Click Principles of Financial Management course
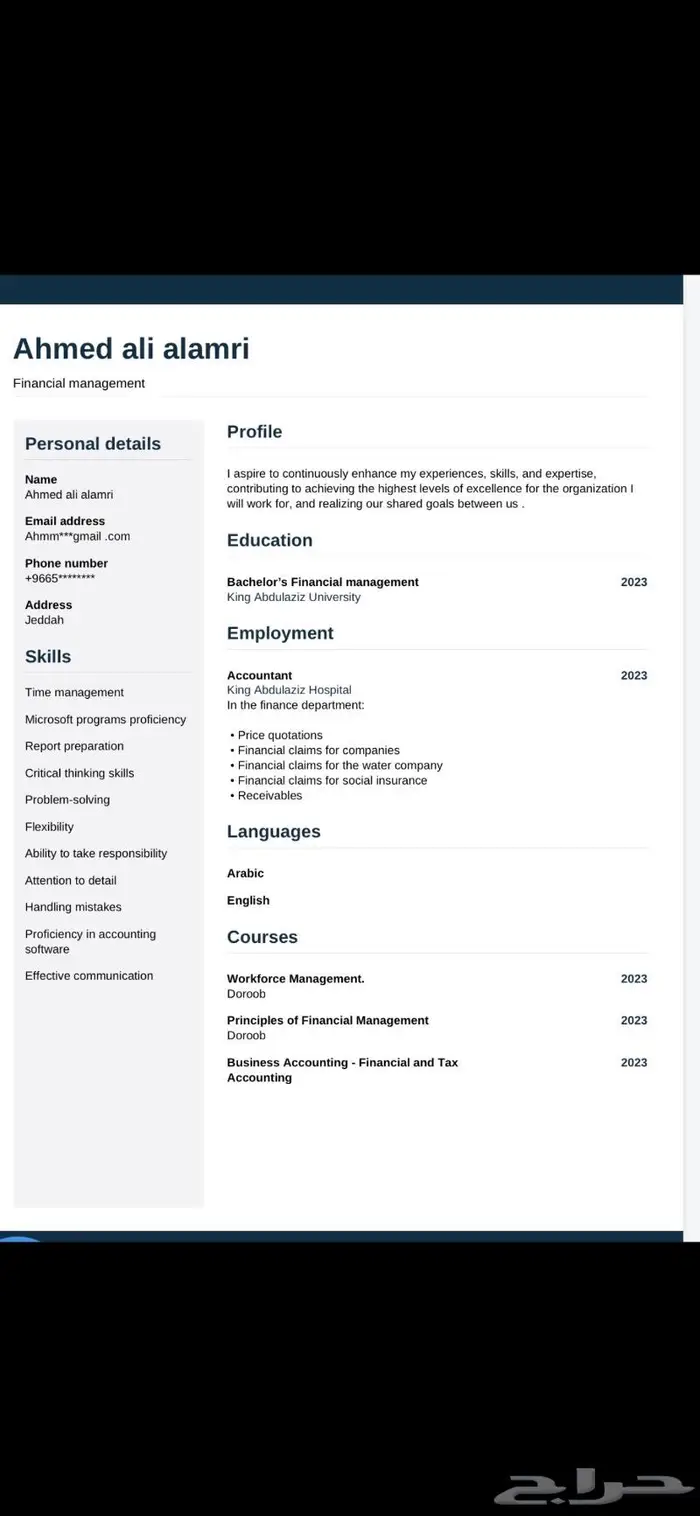 click(x=327, y=1020)
